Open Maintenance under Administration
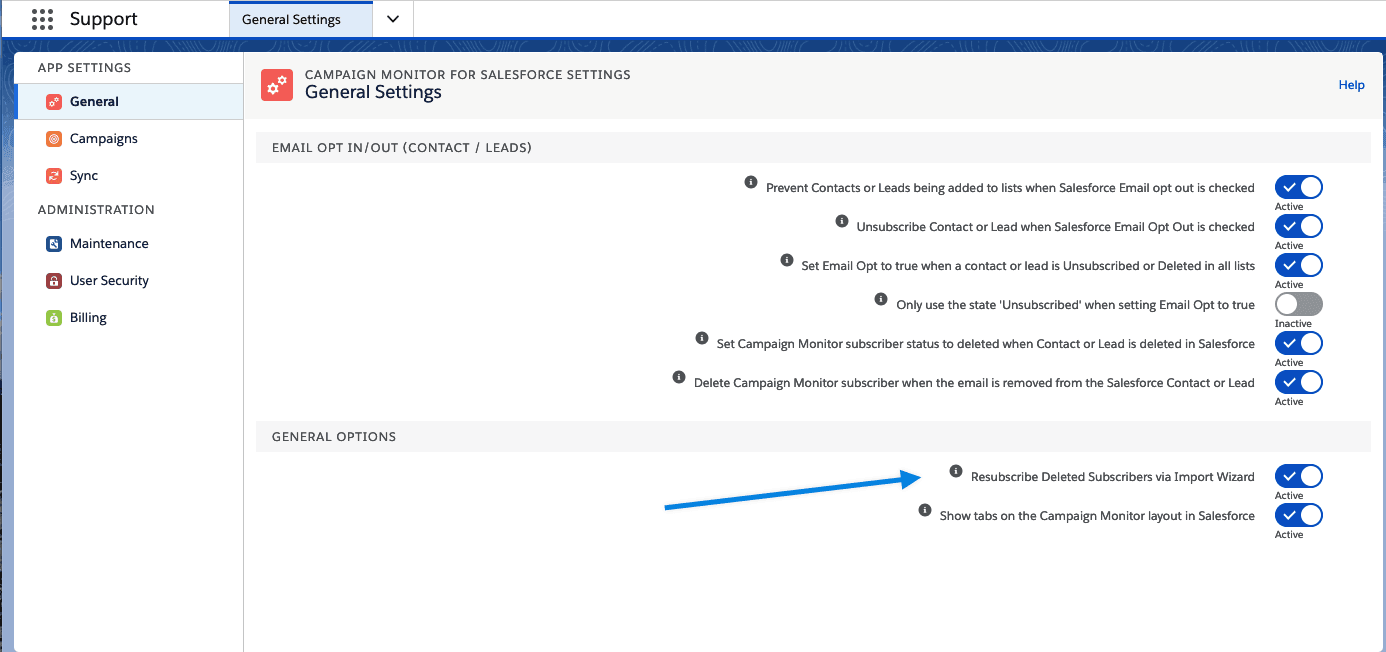1386x652 pixels. click(x=130, y=244)
